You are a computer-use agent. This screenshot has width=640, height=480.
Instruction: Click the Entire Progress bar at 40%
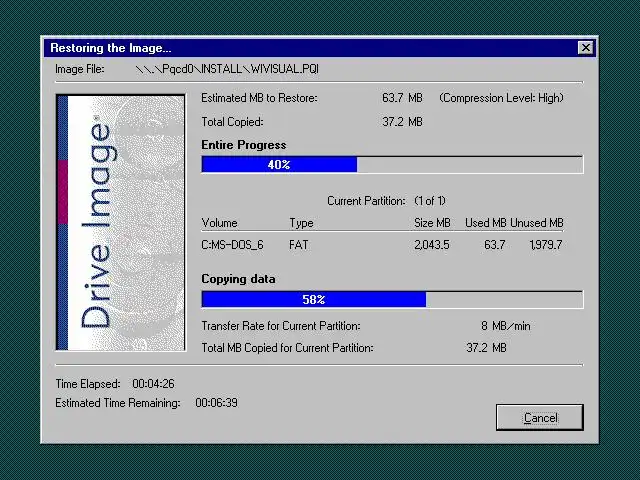click(x=392, y=164)
